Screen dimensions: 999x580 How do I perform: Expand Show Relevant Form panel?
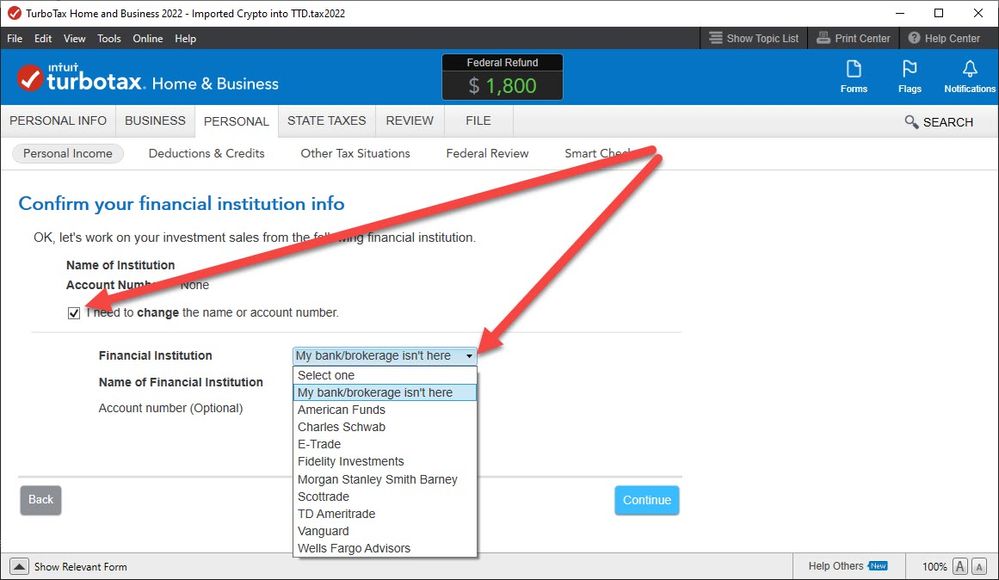[19, 567]
